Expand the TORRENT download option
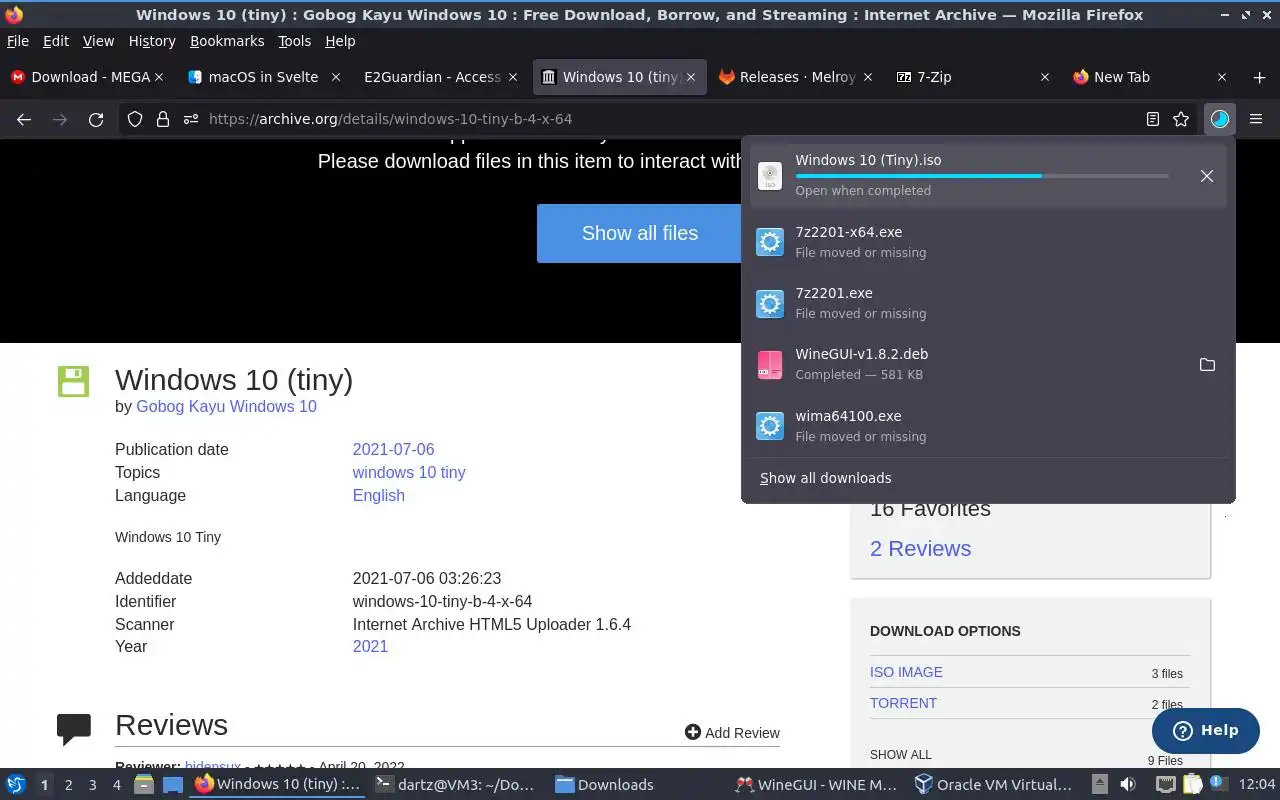 903,703
